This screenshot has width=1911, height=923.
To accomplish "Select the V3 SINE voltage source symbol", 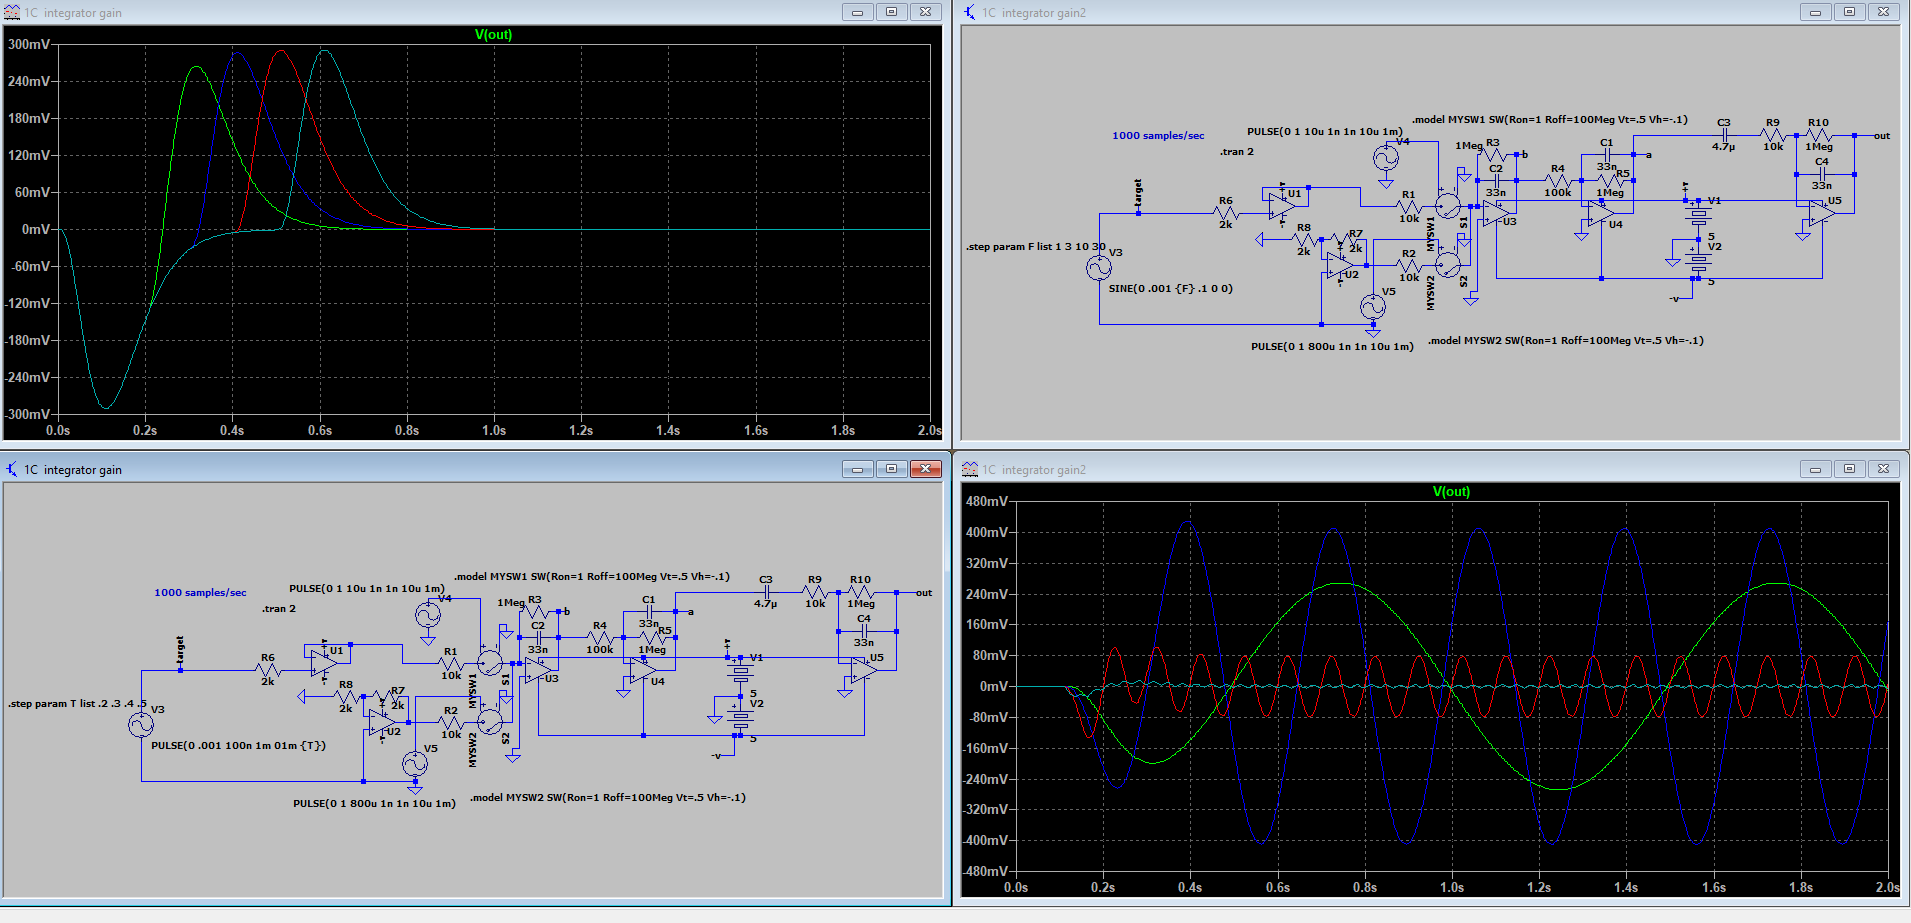I will tap(1099, 267).
